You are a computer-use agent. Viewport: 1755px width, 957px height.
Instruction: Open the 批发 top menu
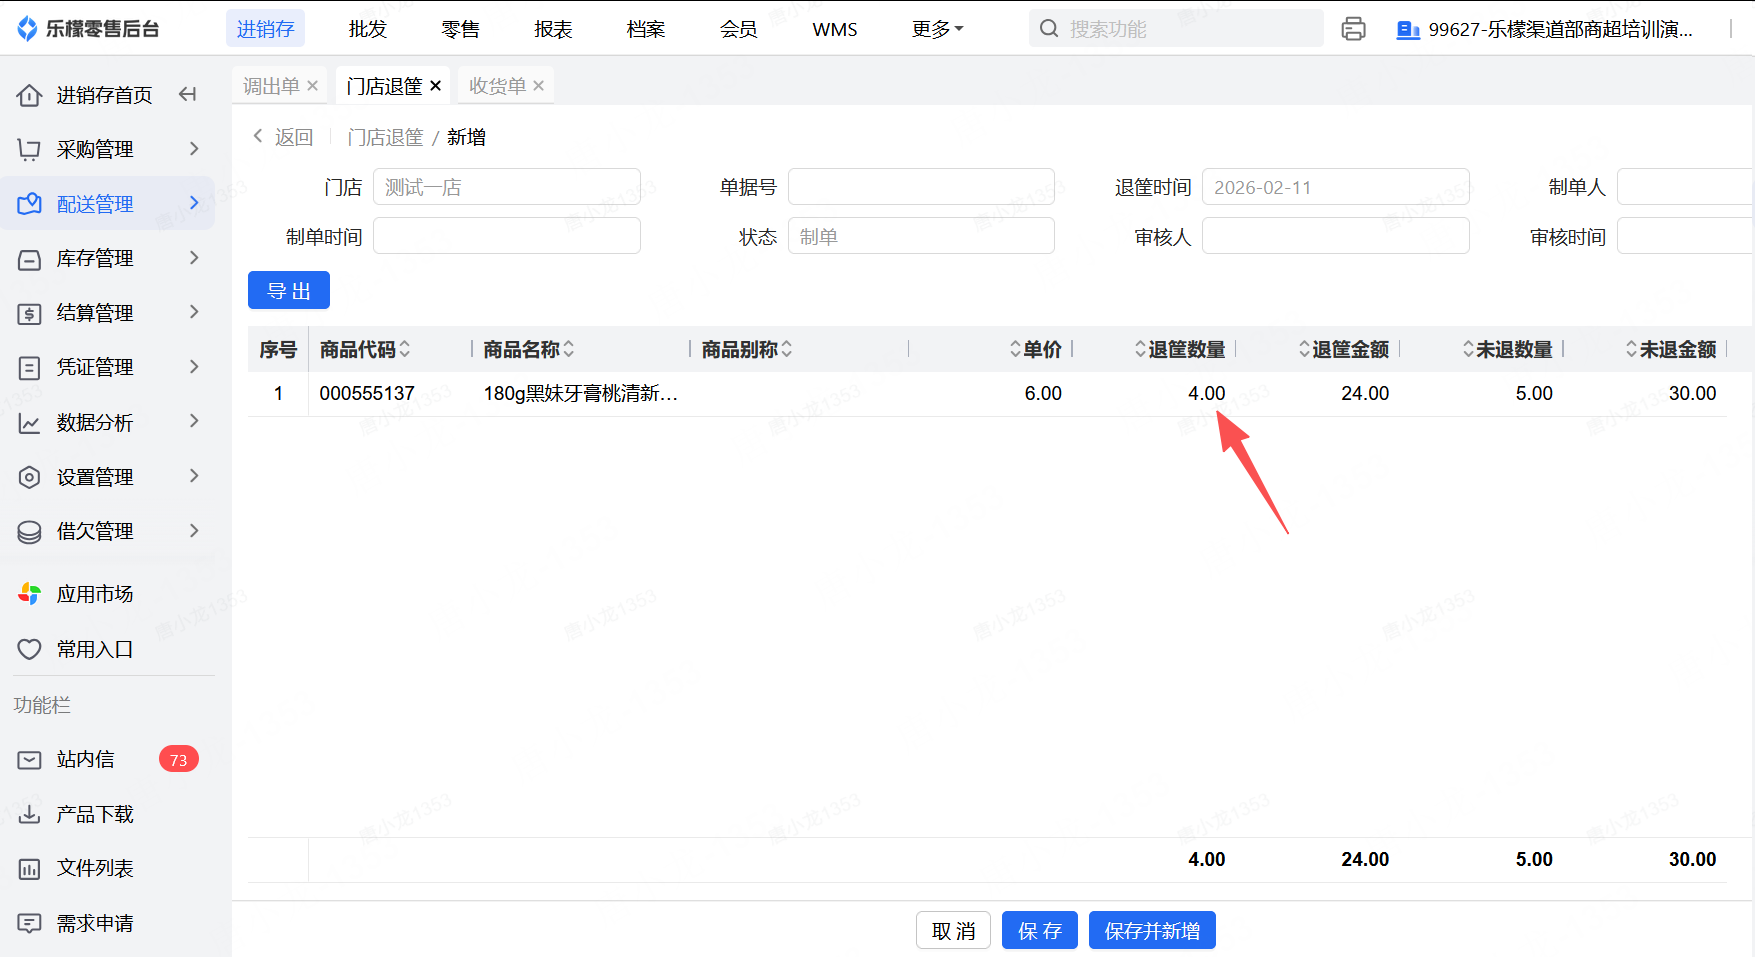[368, 29]
